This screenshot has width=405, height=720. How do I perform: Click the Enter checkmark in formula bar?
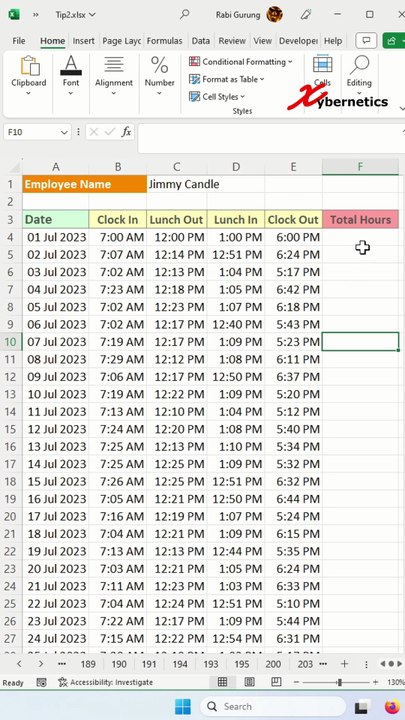[110, 132]
